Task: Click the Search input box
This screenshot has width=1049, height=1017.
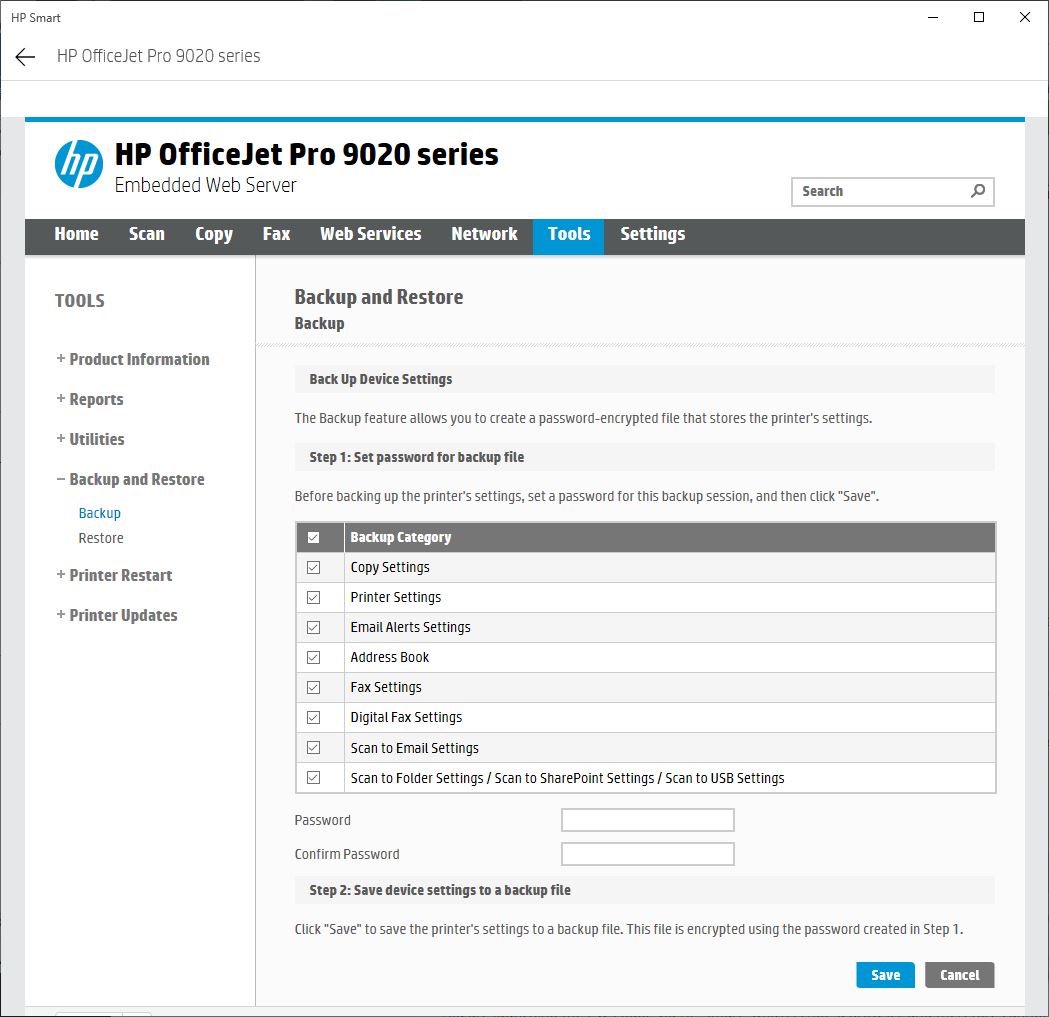Action: [x=880, y=191]
